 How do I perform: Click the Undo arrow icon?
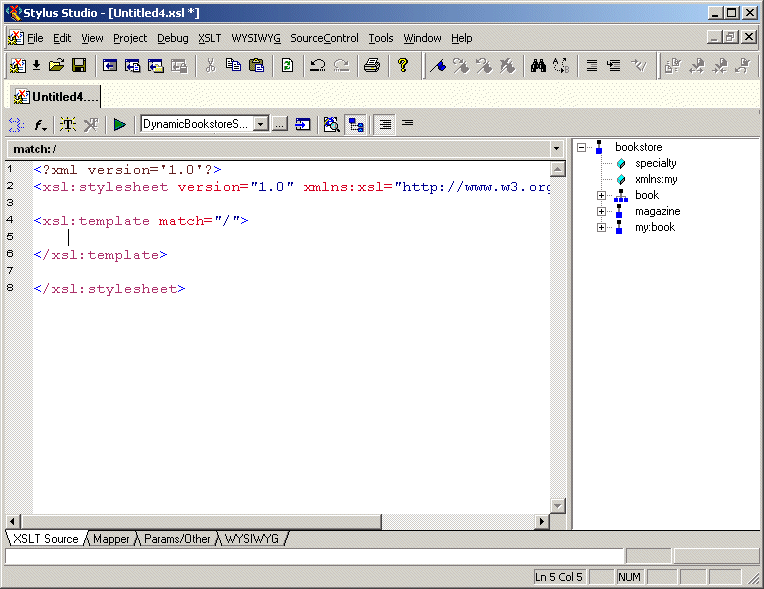[318, 66]
